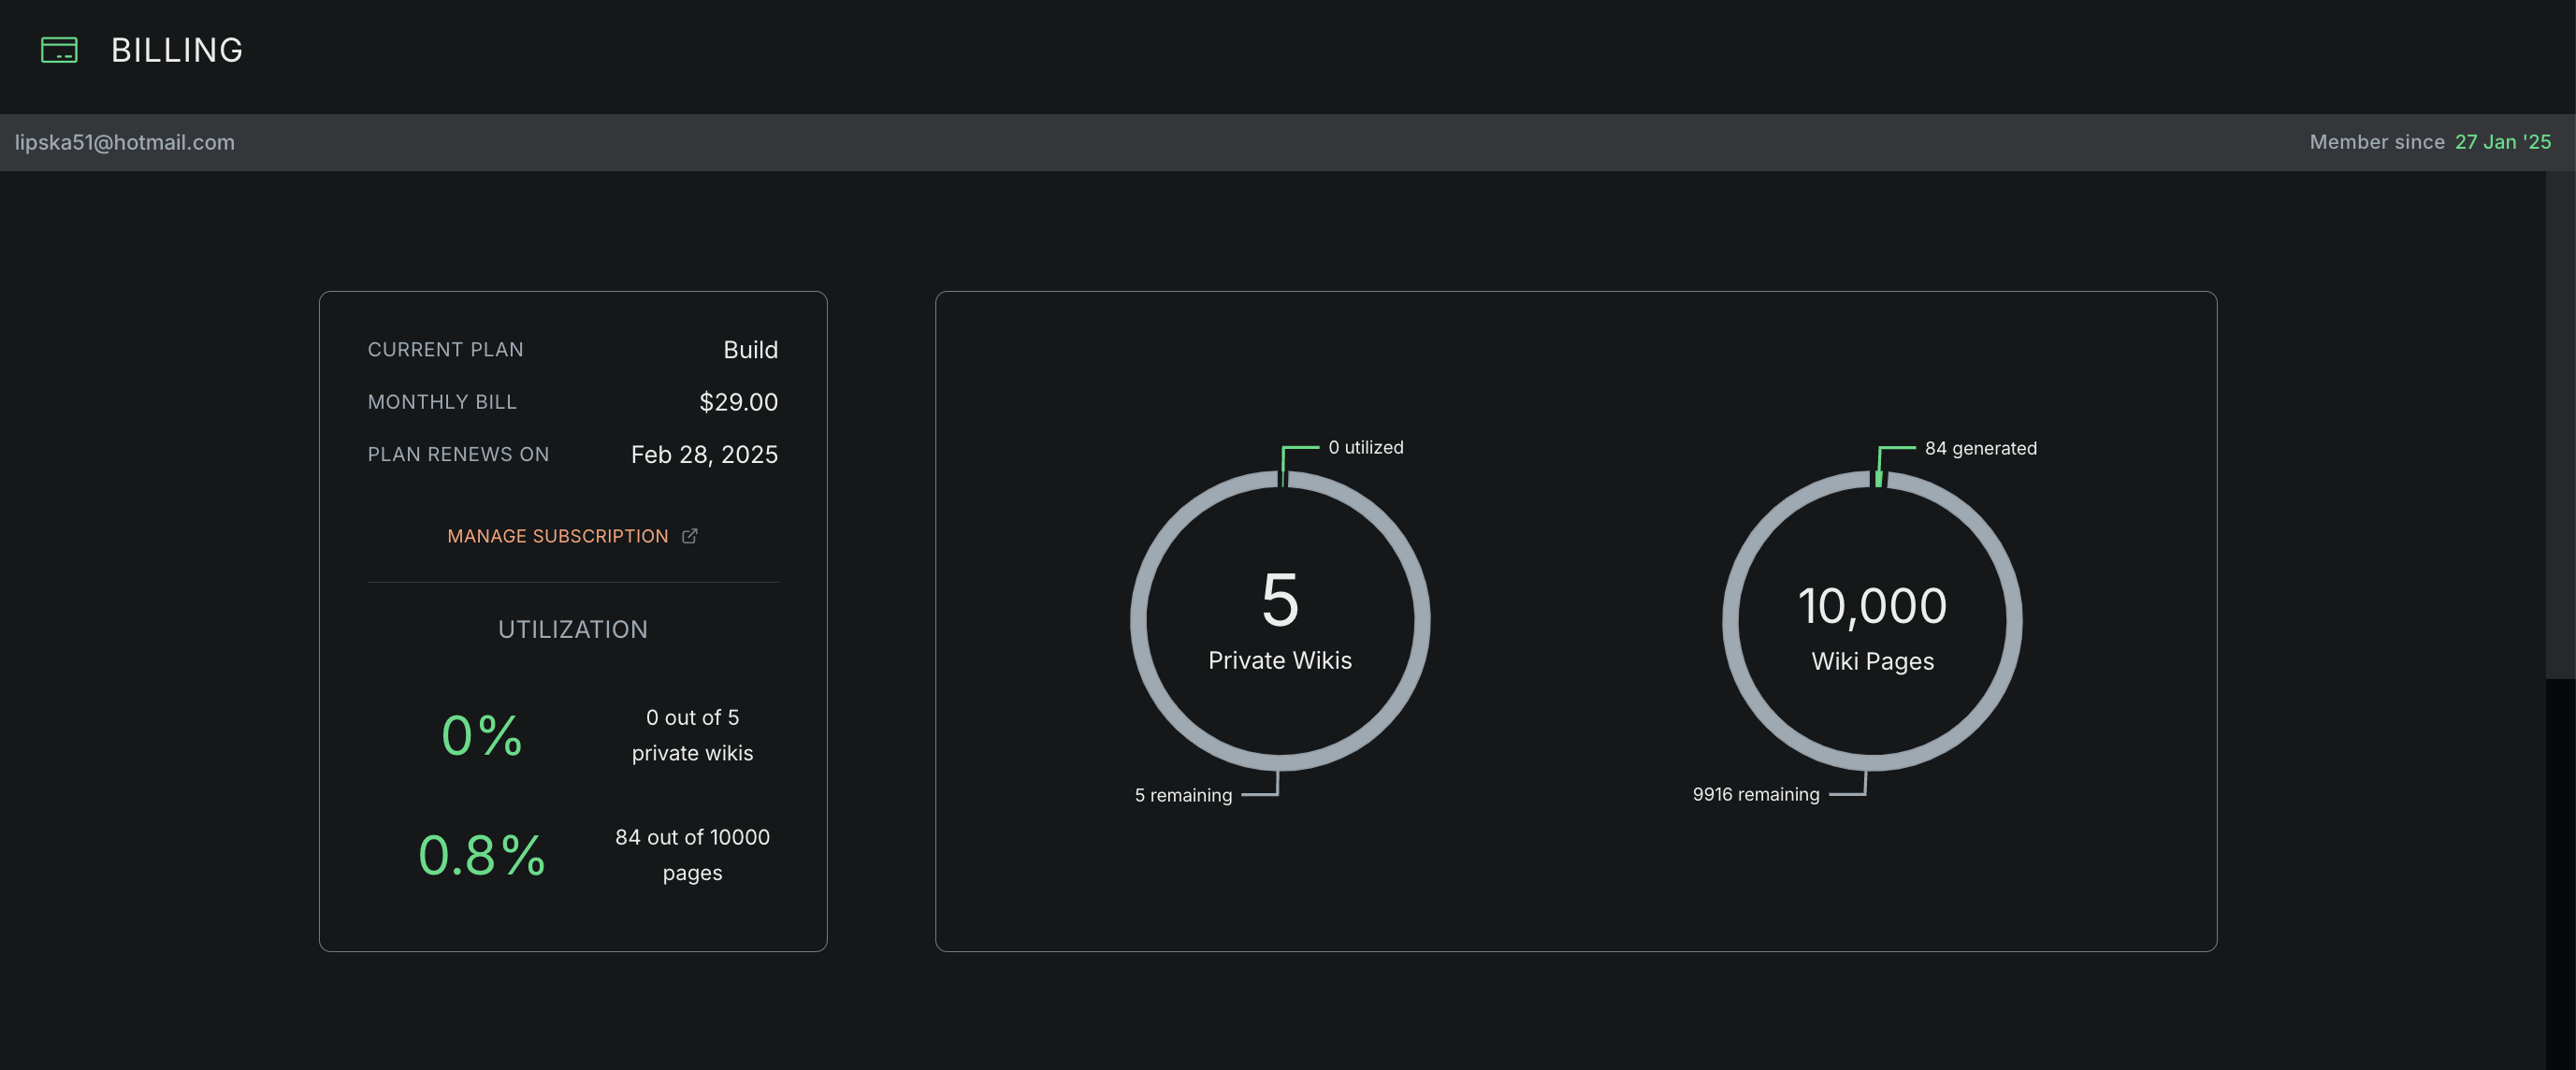Click the '10,000' wiki pages count

1872,606
